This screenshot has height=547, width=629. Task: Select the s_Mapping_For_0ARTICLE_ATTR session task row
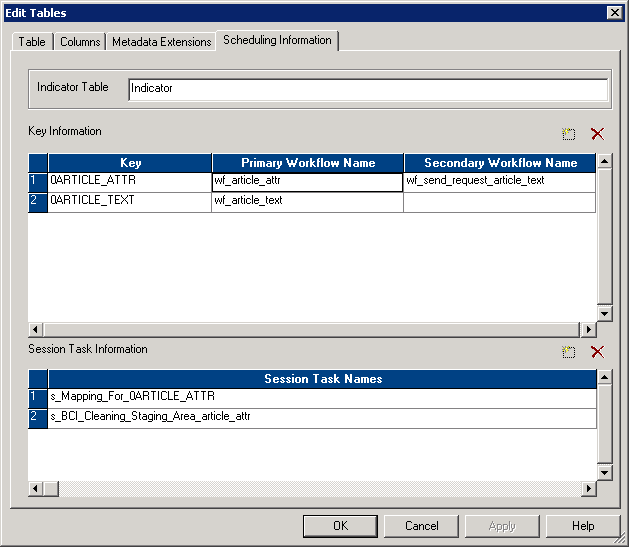(322, 398)
